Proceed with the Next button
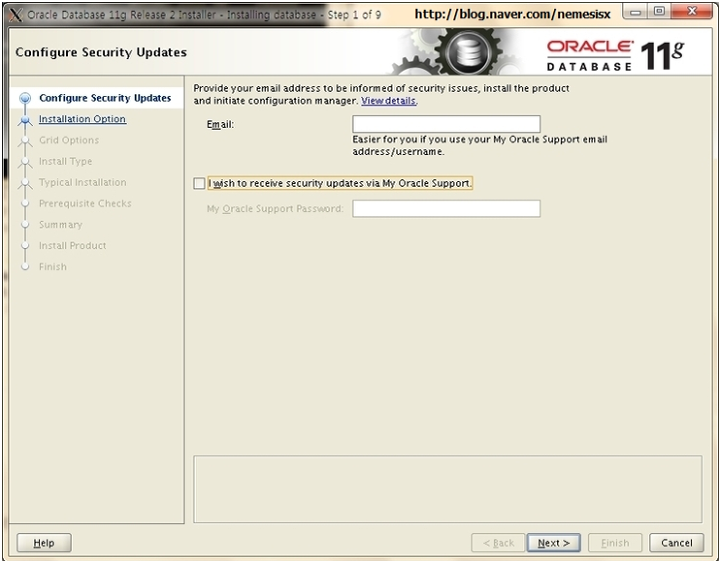Viewport: 720px width, 562px height. [554, 543]
